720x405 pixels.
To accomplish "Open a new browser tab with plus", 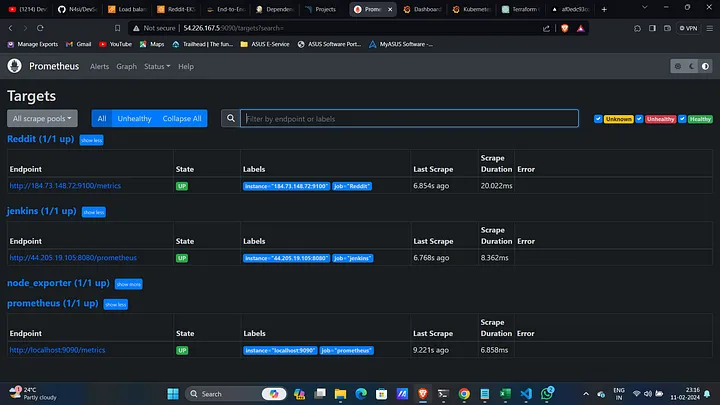I will click(604, 9).
